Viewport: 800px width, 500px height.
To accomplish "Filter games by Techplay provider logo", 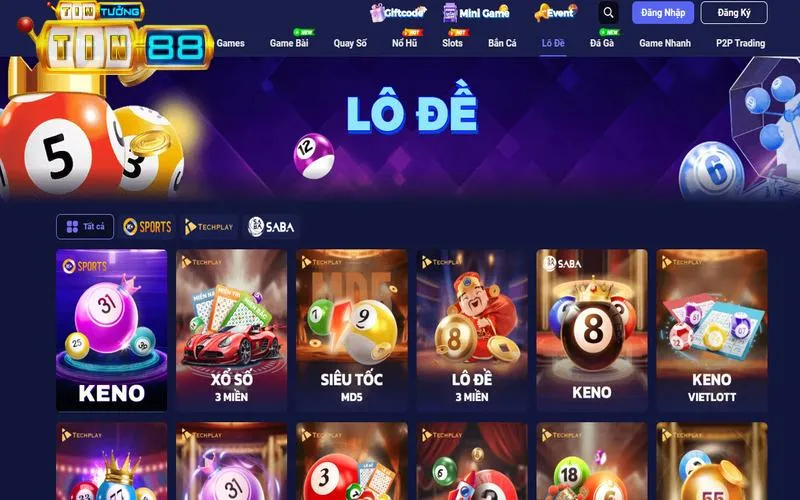I will 209,227.
